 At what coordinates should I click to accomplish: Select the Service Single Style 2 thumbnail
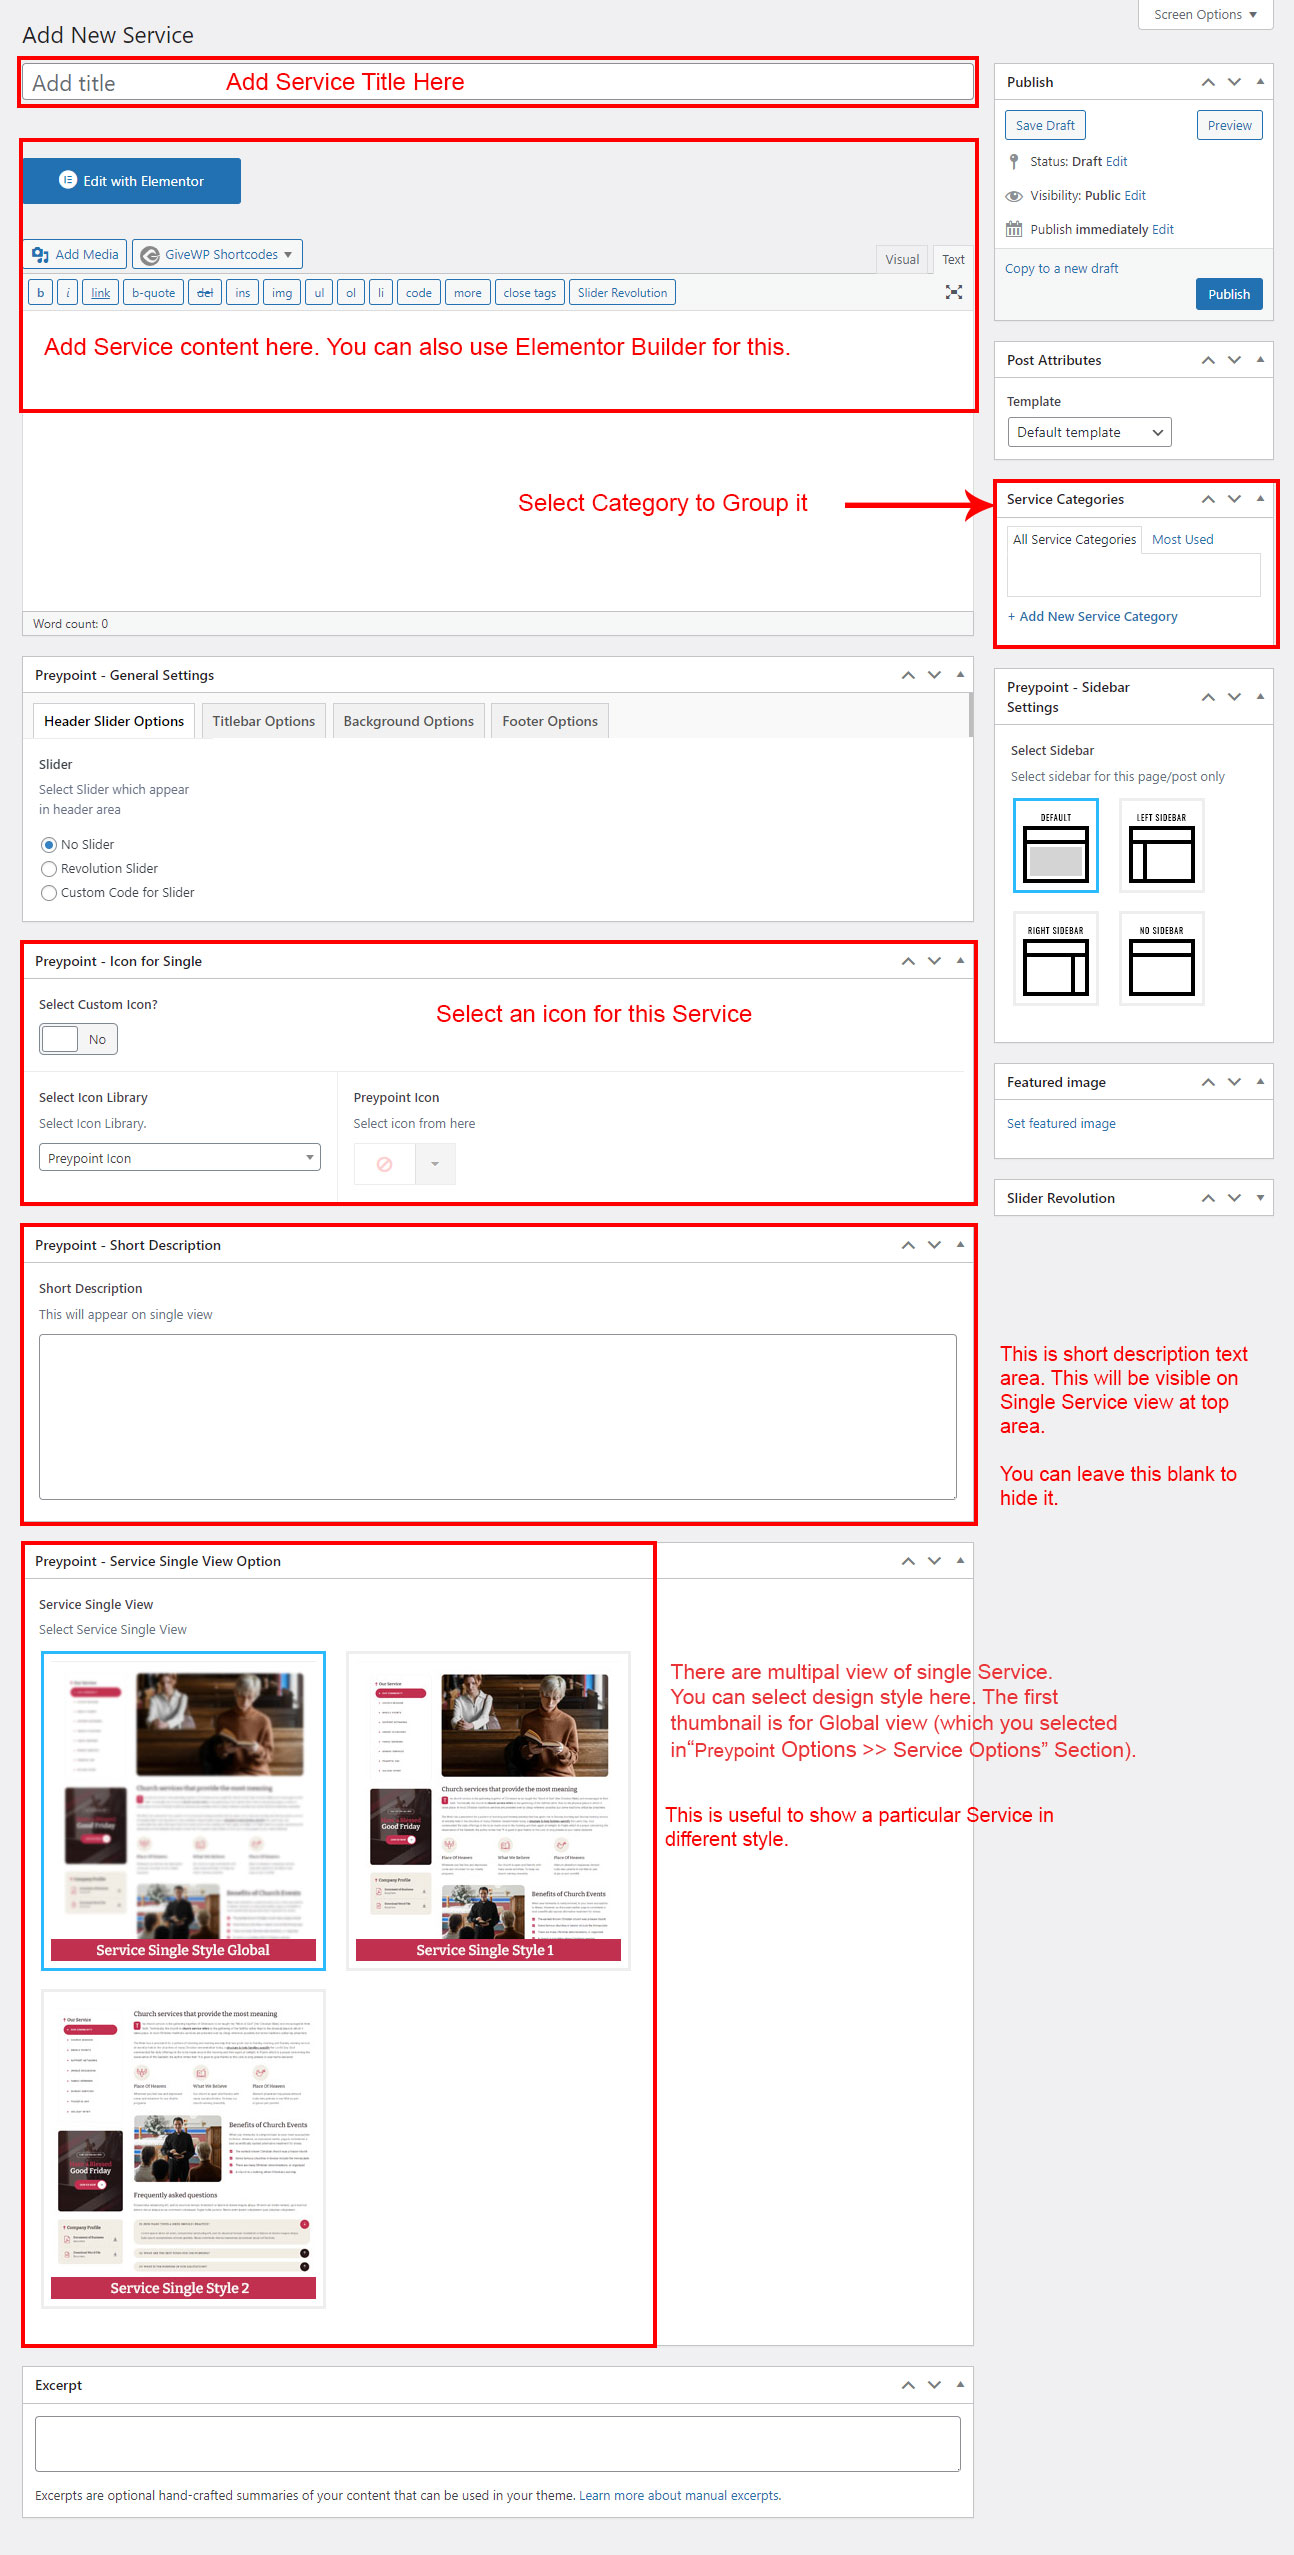[x=183, y=2149]
